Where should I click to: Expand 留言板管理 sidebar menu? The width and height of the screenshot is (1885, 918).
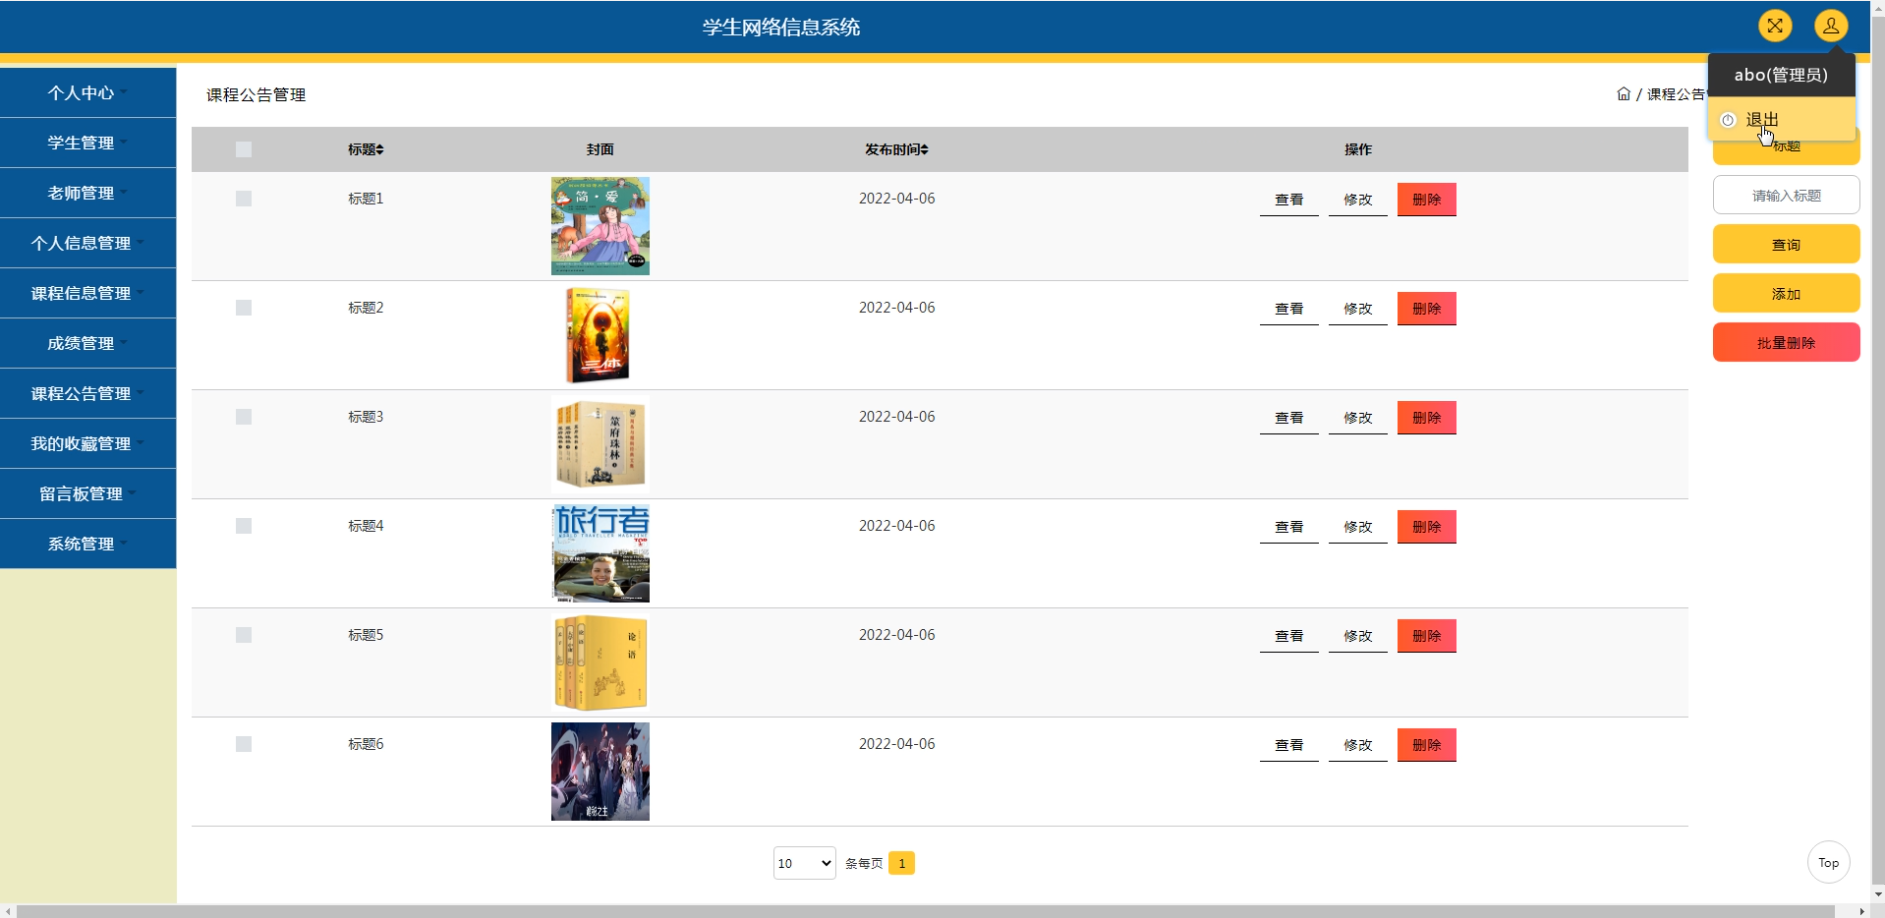(x=88, y=493)
